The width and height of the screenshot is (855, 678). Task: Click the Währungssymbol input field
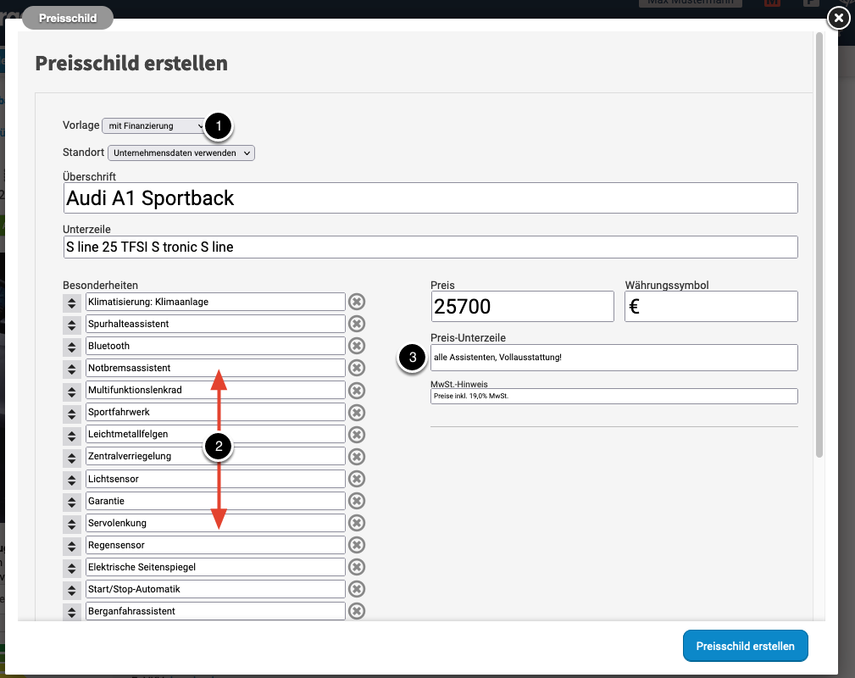tap(711, 306)
